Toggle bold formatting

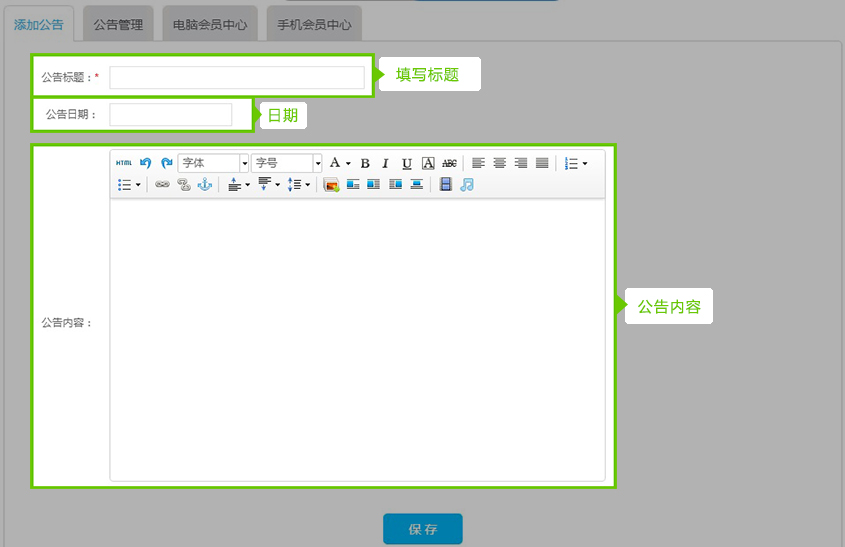[x=365, y=163]
